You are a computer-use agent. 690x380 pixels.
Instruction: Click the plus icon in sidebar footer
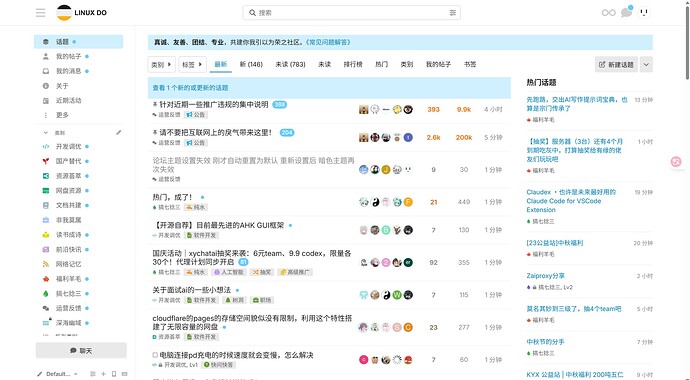[x=103, y=374]
